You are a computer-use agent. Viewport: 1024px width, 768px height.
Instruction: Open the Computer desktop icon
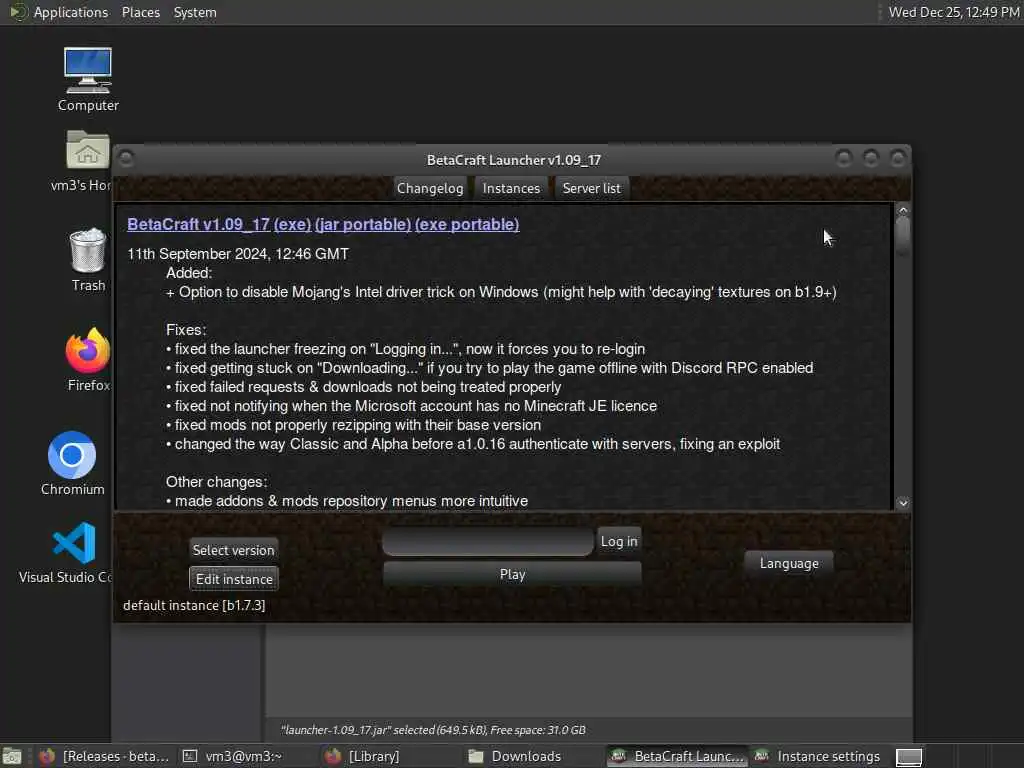pos(88,78)
